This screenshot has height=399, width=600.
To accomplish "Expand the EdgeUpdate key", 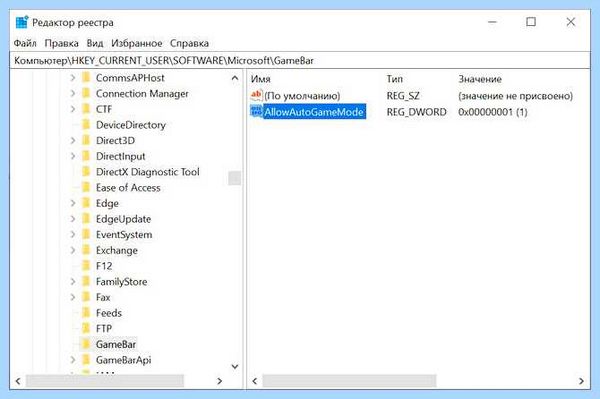I will click(73, 219).
